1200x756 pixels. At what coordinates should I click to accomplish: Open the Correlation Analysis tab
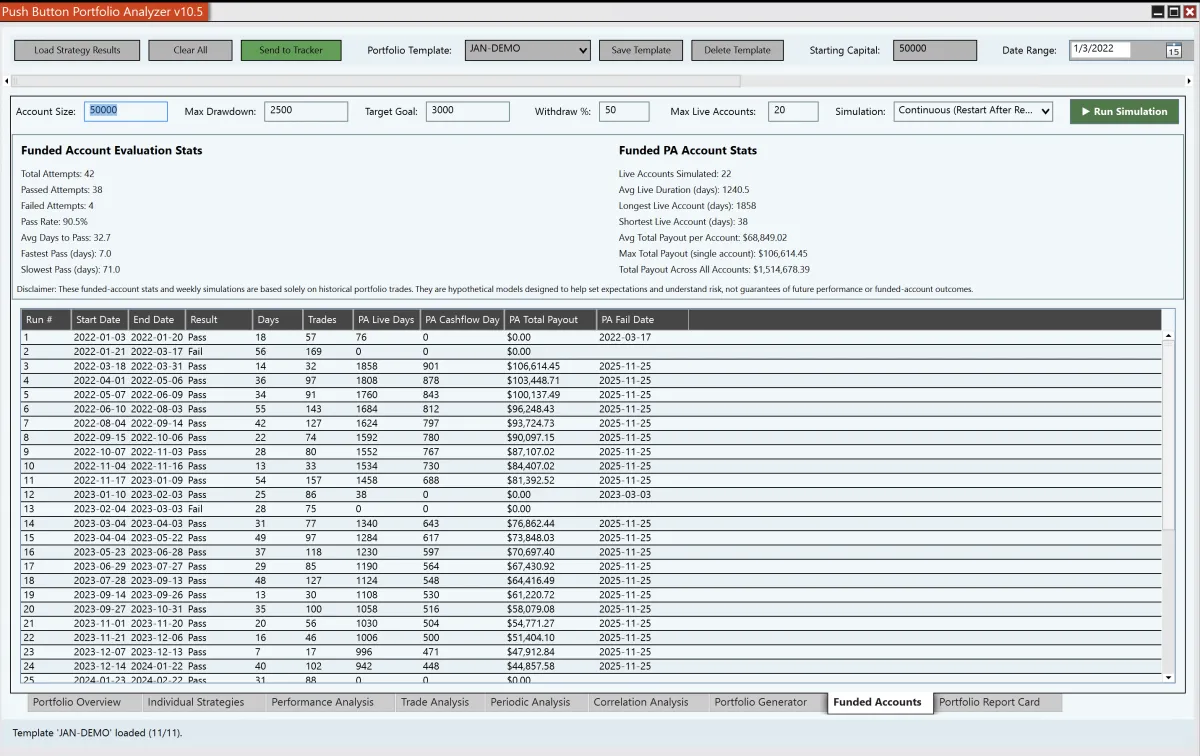click(x=641, y=702)
